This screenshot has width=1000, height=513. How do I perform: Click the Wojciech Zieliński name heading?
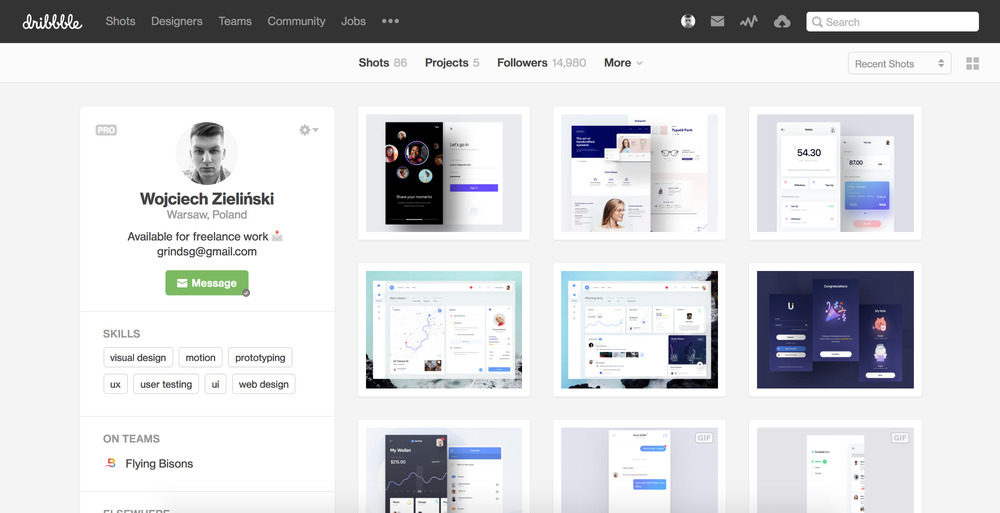207,198
